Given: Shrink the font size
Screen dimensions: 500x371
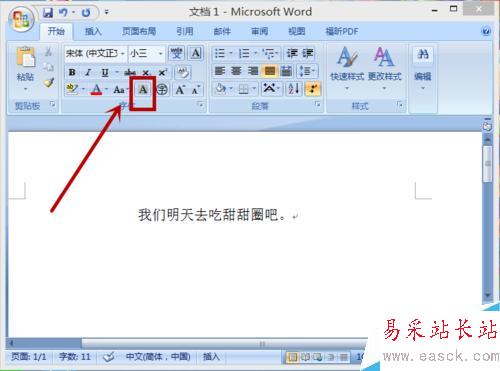Looking at the screenshot, I should click(x=196, y=89).
